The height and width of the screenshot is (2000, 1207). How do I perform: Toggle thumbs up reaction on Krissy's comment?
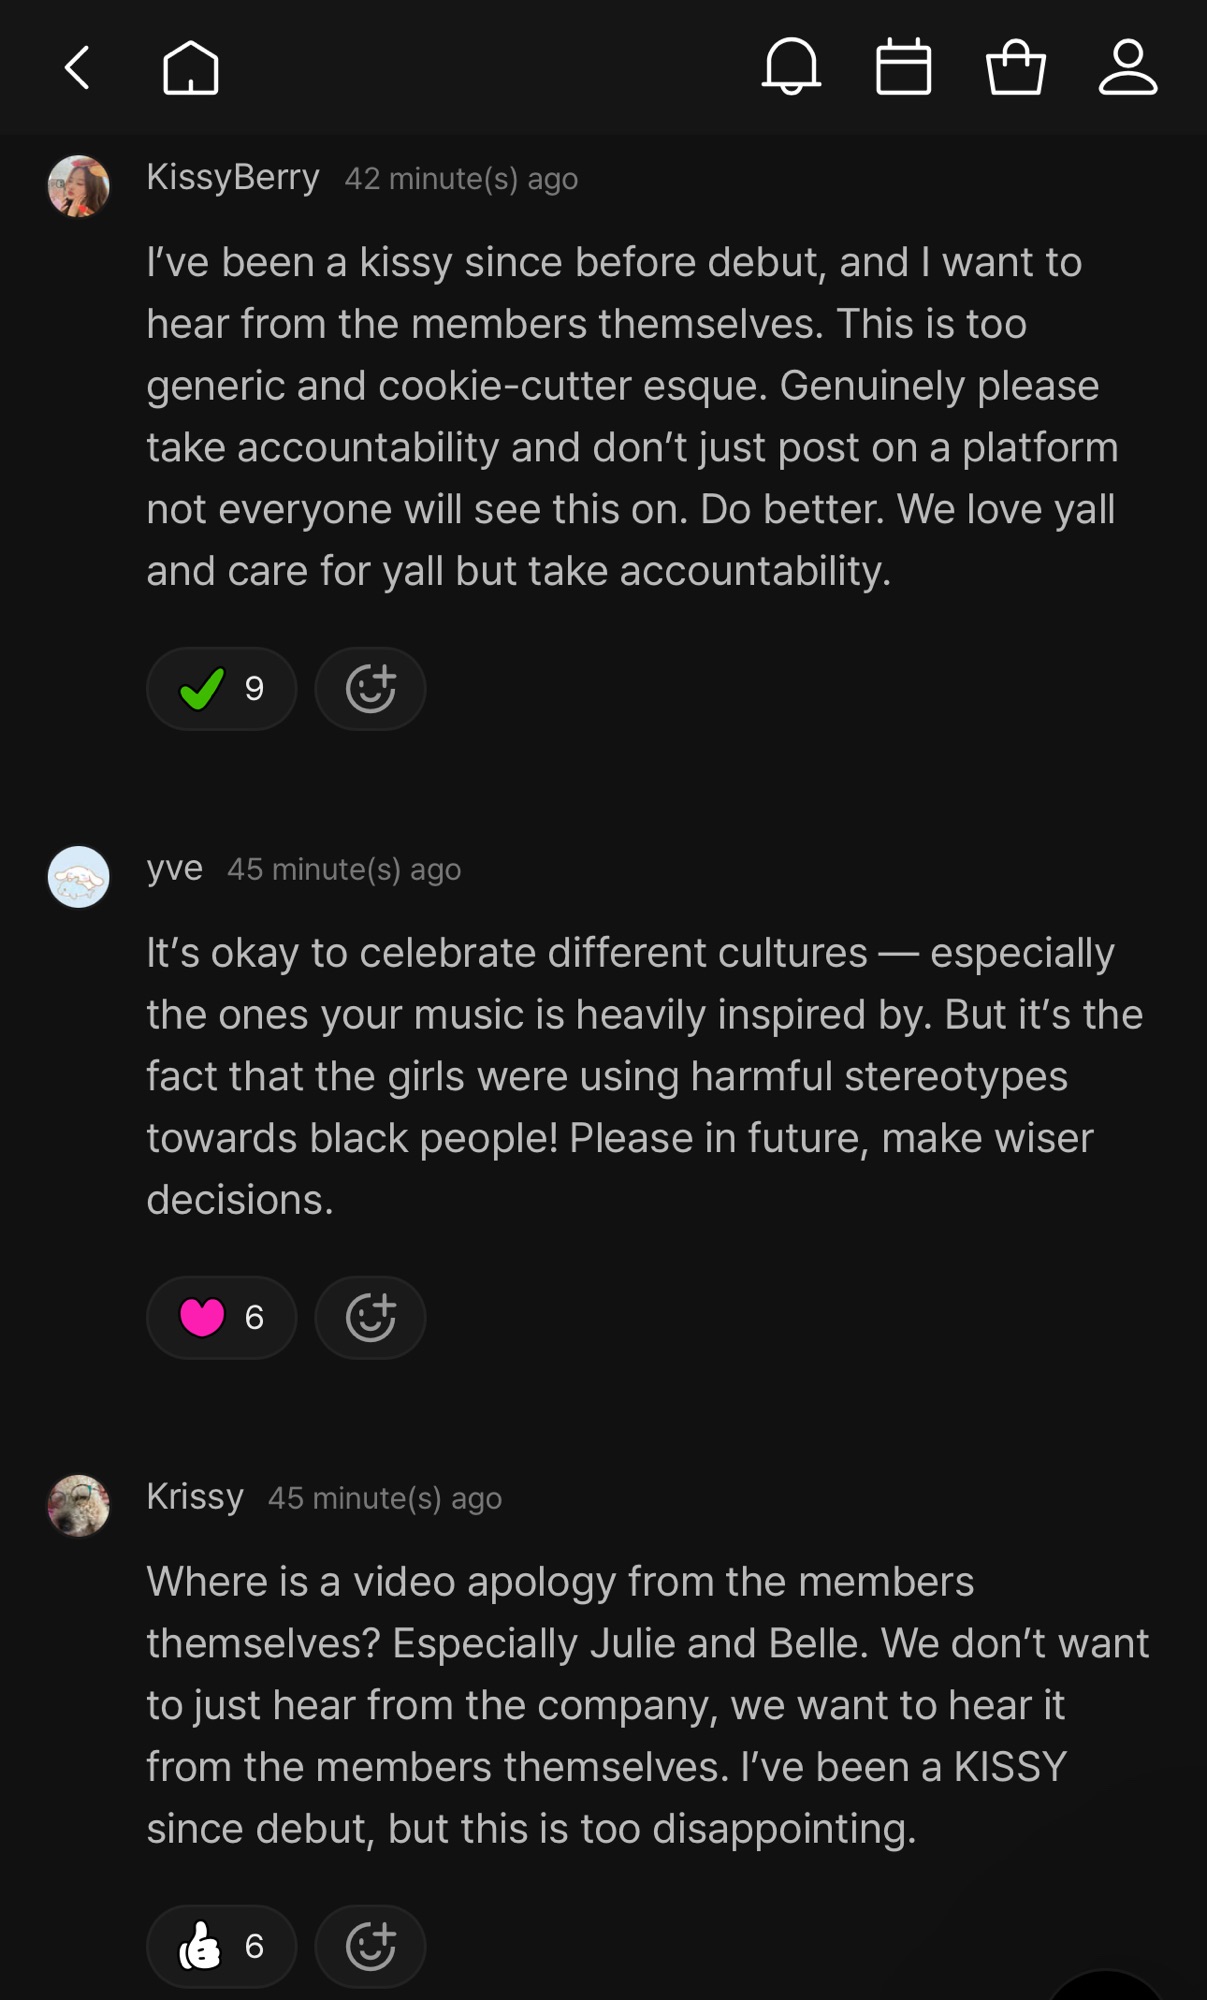pos(221,1946)
